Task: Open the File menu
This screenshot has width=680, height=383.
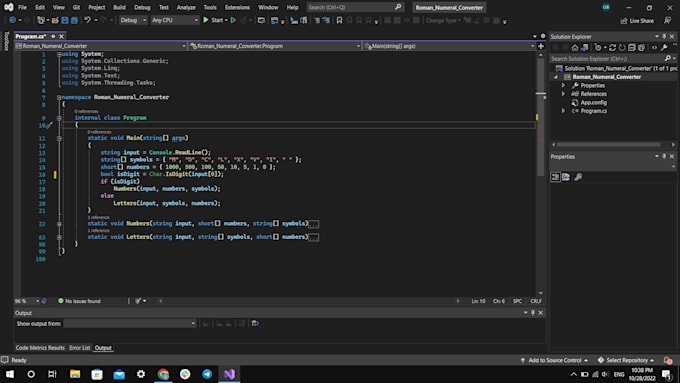Action: (22, 7)
